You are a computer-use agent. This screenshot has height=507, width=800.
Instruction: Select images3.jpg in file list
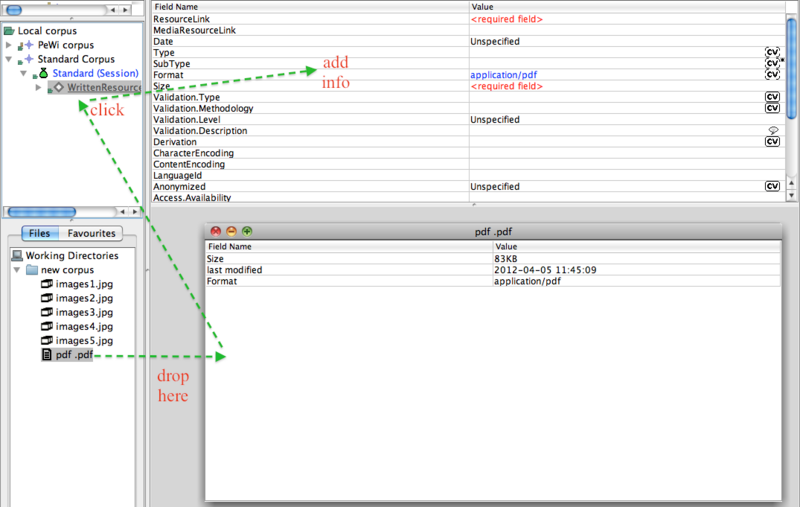click(84, 312)
